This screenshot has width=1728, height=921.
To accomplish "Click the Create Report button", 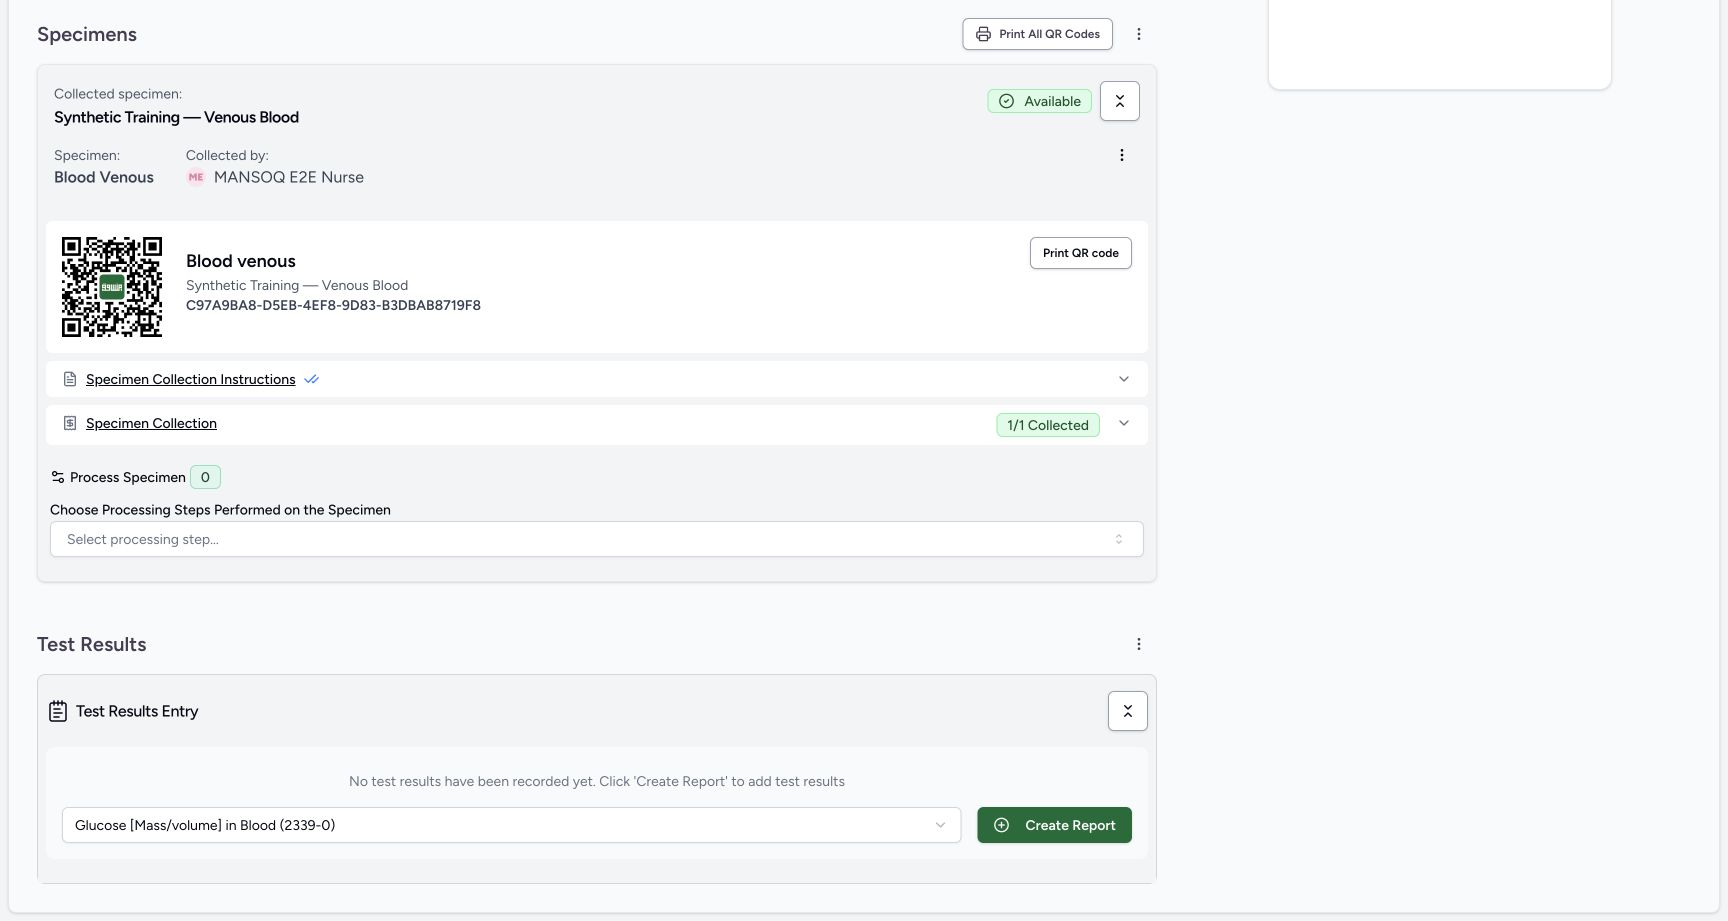I will pos(1054,825).
